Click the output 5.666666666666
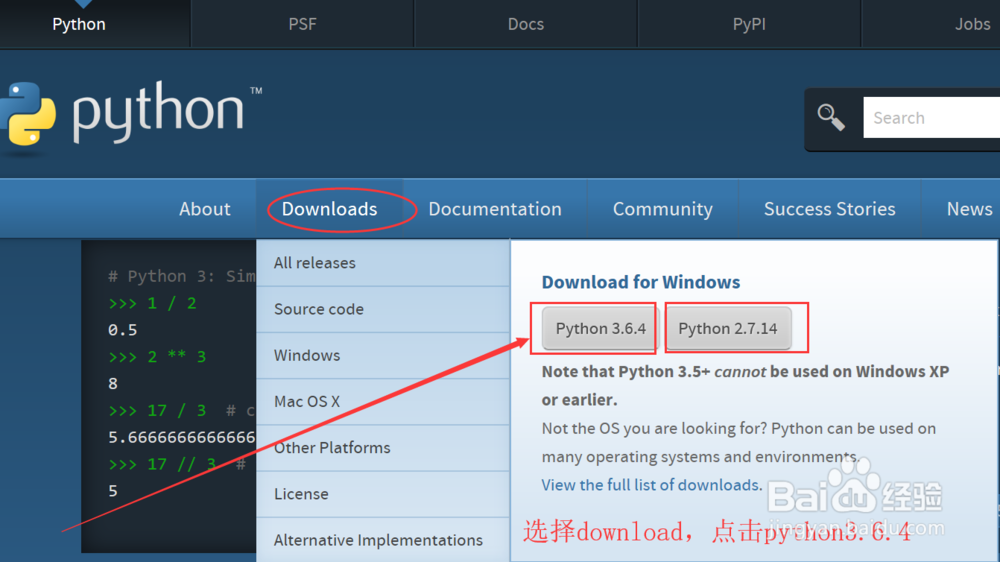Screen dimensions: 1000x562 182,438
